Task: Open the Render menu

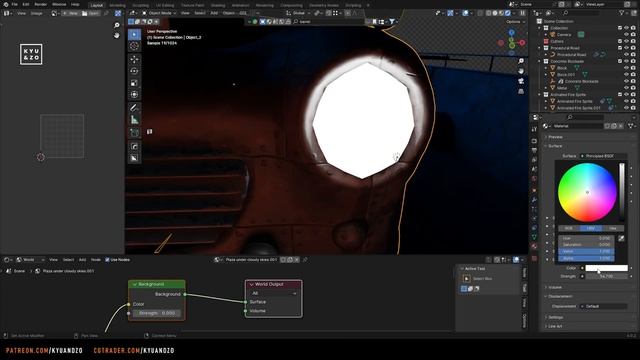Action: pyautogui.click(x=40, y=4)
